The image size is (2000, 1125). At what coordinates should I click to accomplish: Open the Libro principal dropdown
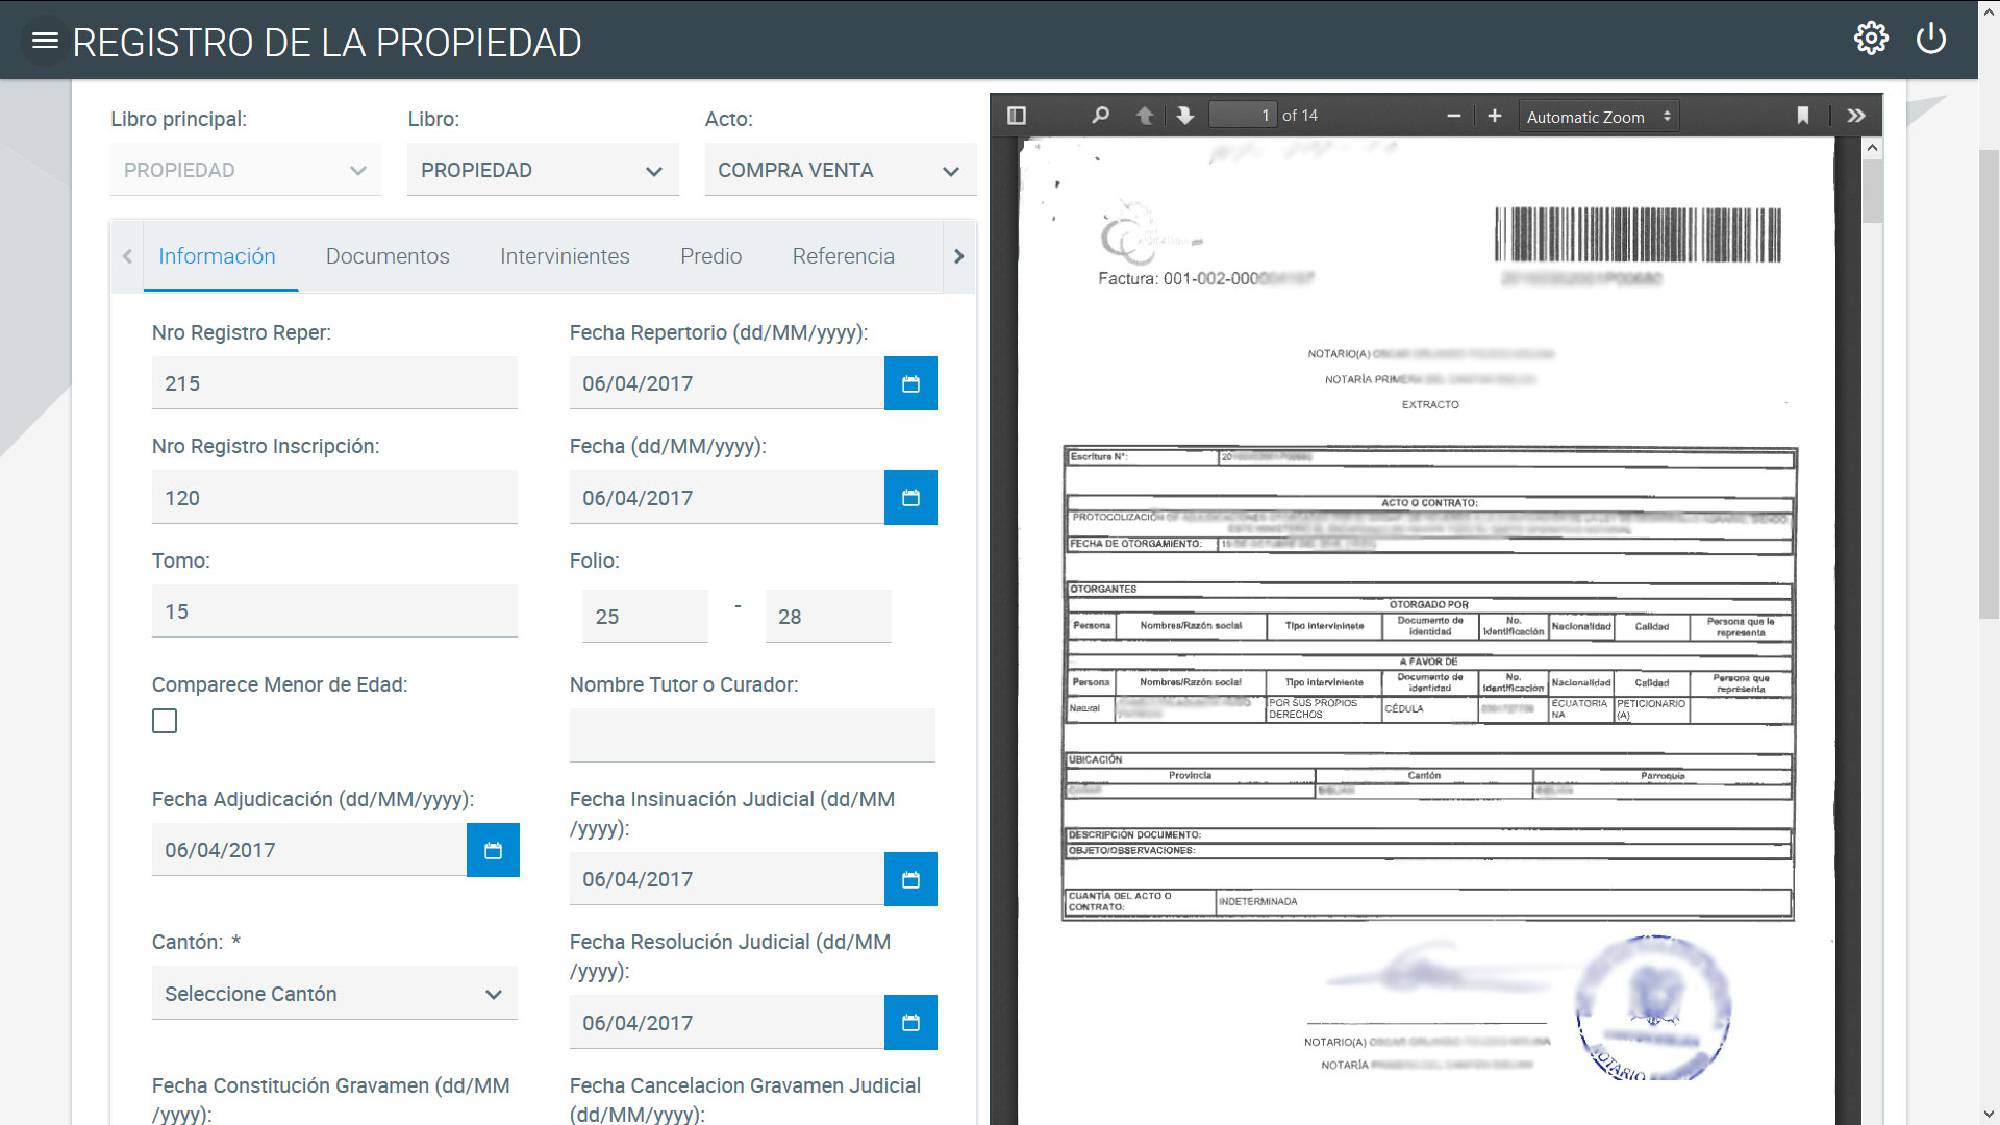(245, 170)
